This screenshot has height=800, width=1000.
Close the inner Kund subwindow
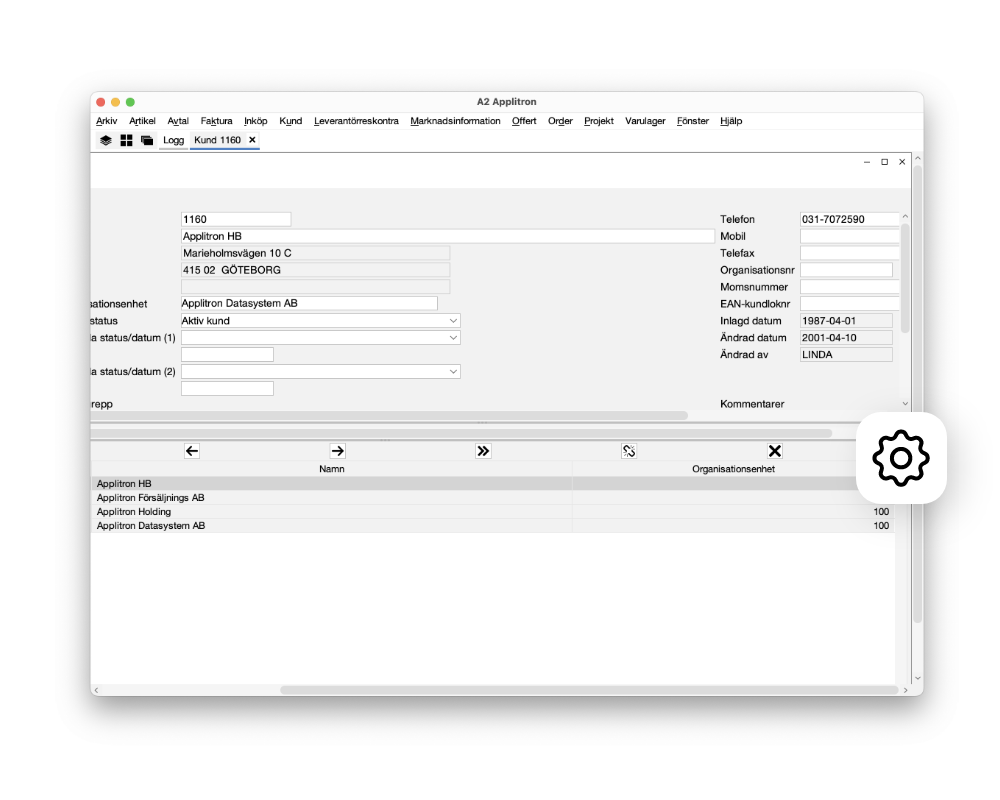(902, 162)
